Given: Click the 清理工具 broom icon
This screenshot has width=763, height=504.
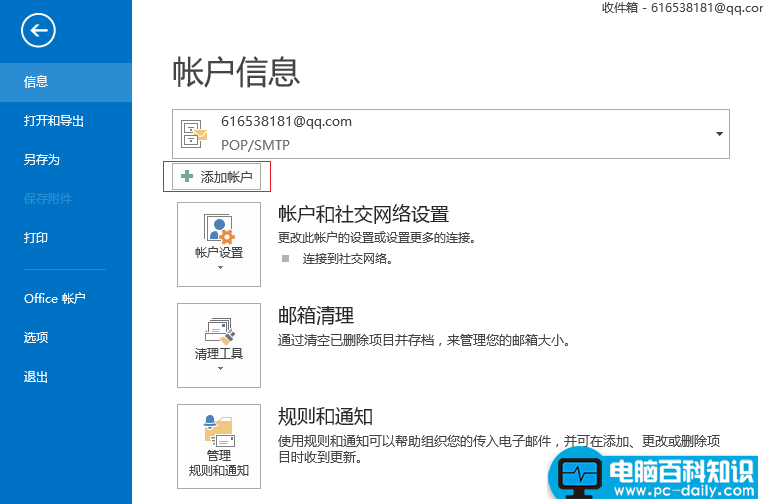Looking at the screenshot, I should 219,330.
